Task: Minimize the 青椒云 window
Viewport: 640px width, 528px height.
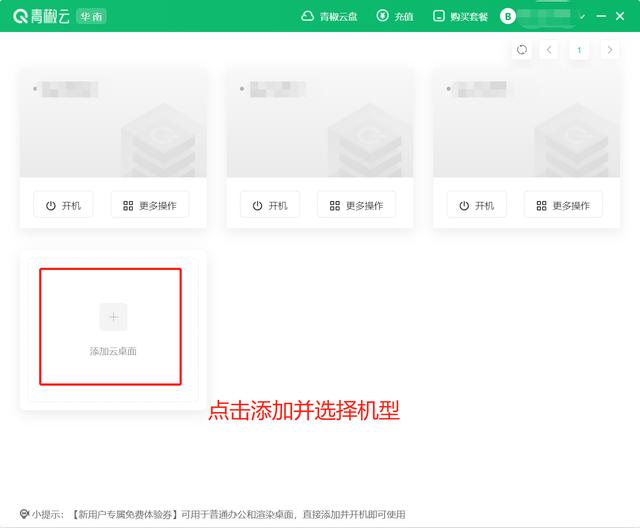Action: (601, 16)
